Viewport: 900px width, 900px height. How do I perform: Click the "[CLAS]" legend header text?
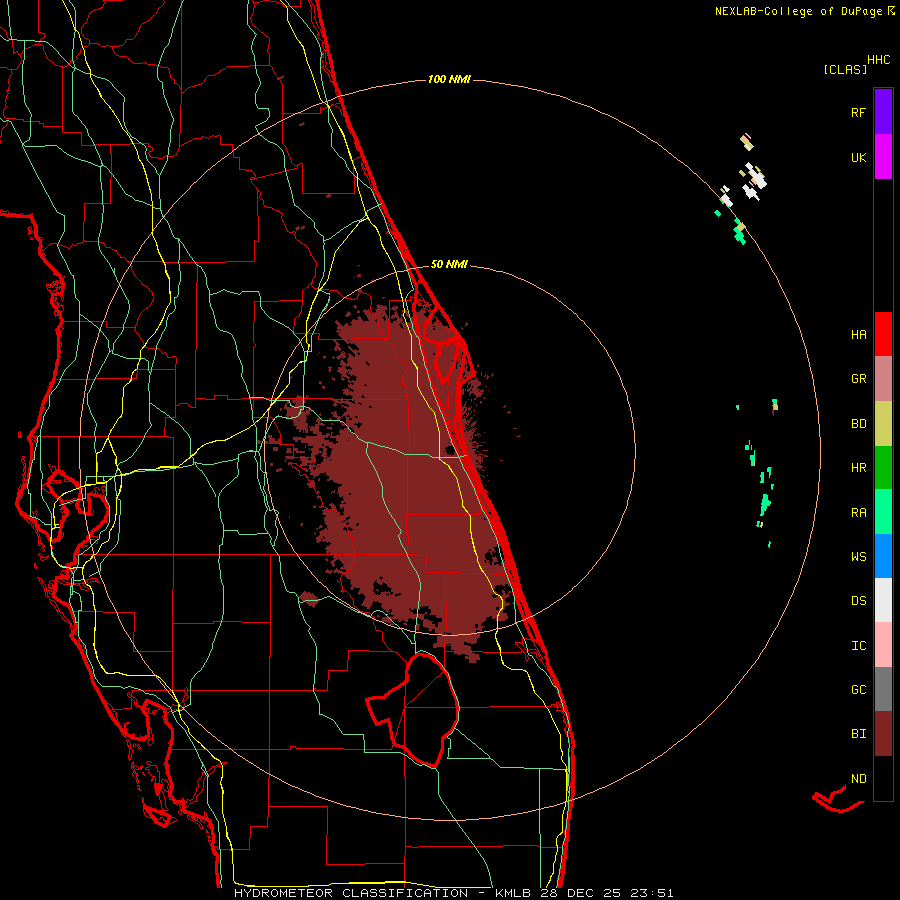point(845,69)
